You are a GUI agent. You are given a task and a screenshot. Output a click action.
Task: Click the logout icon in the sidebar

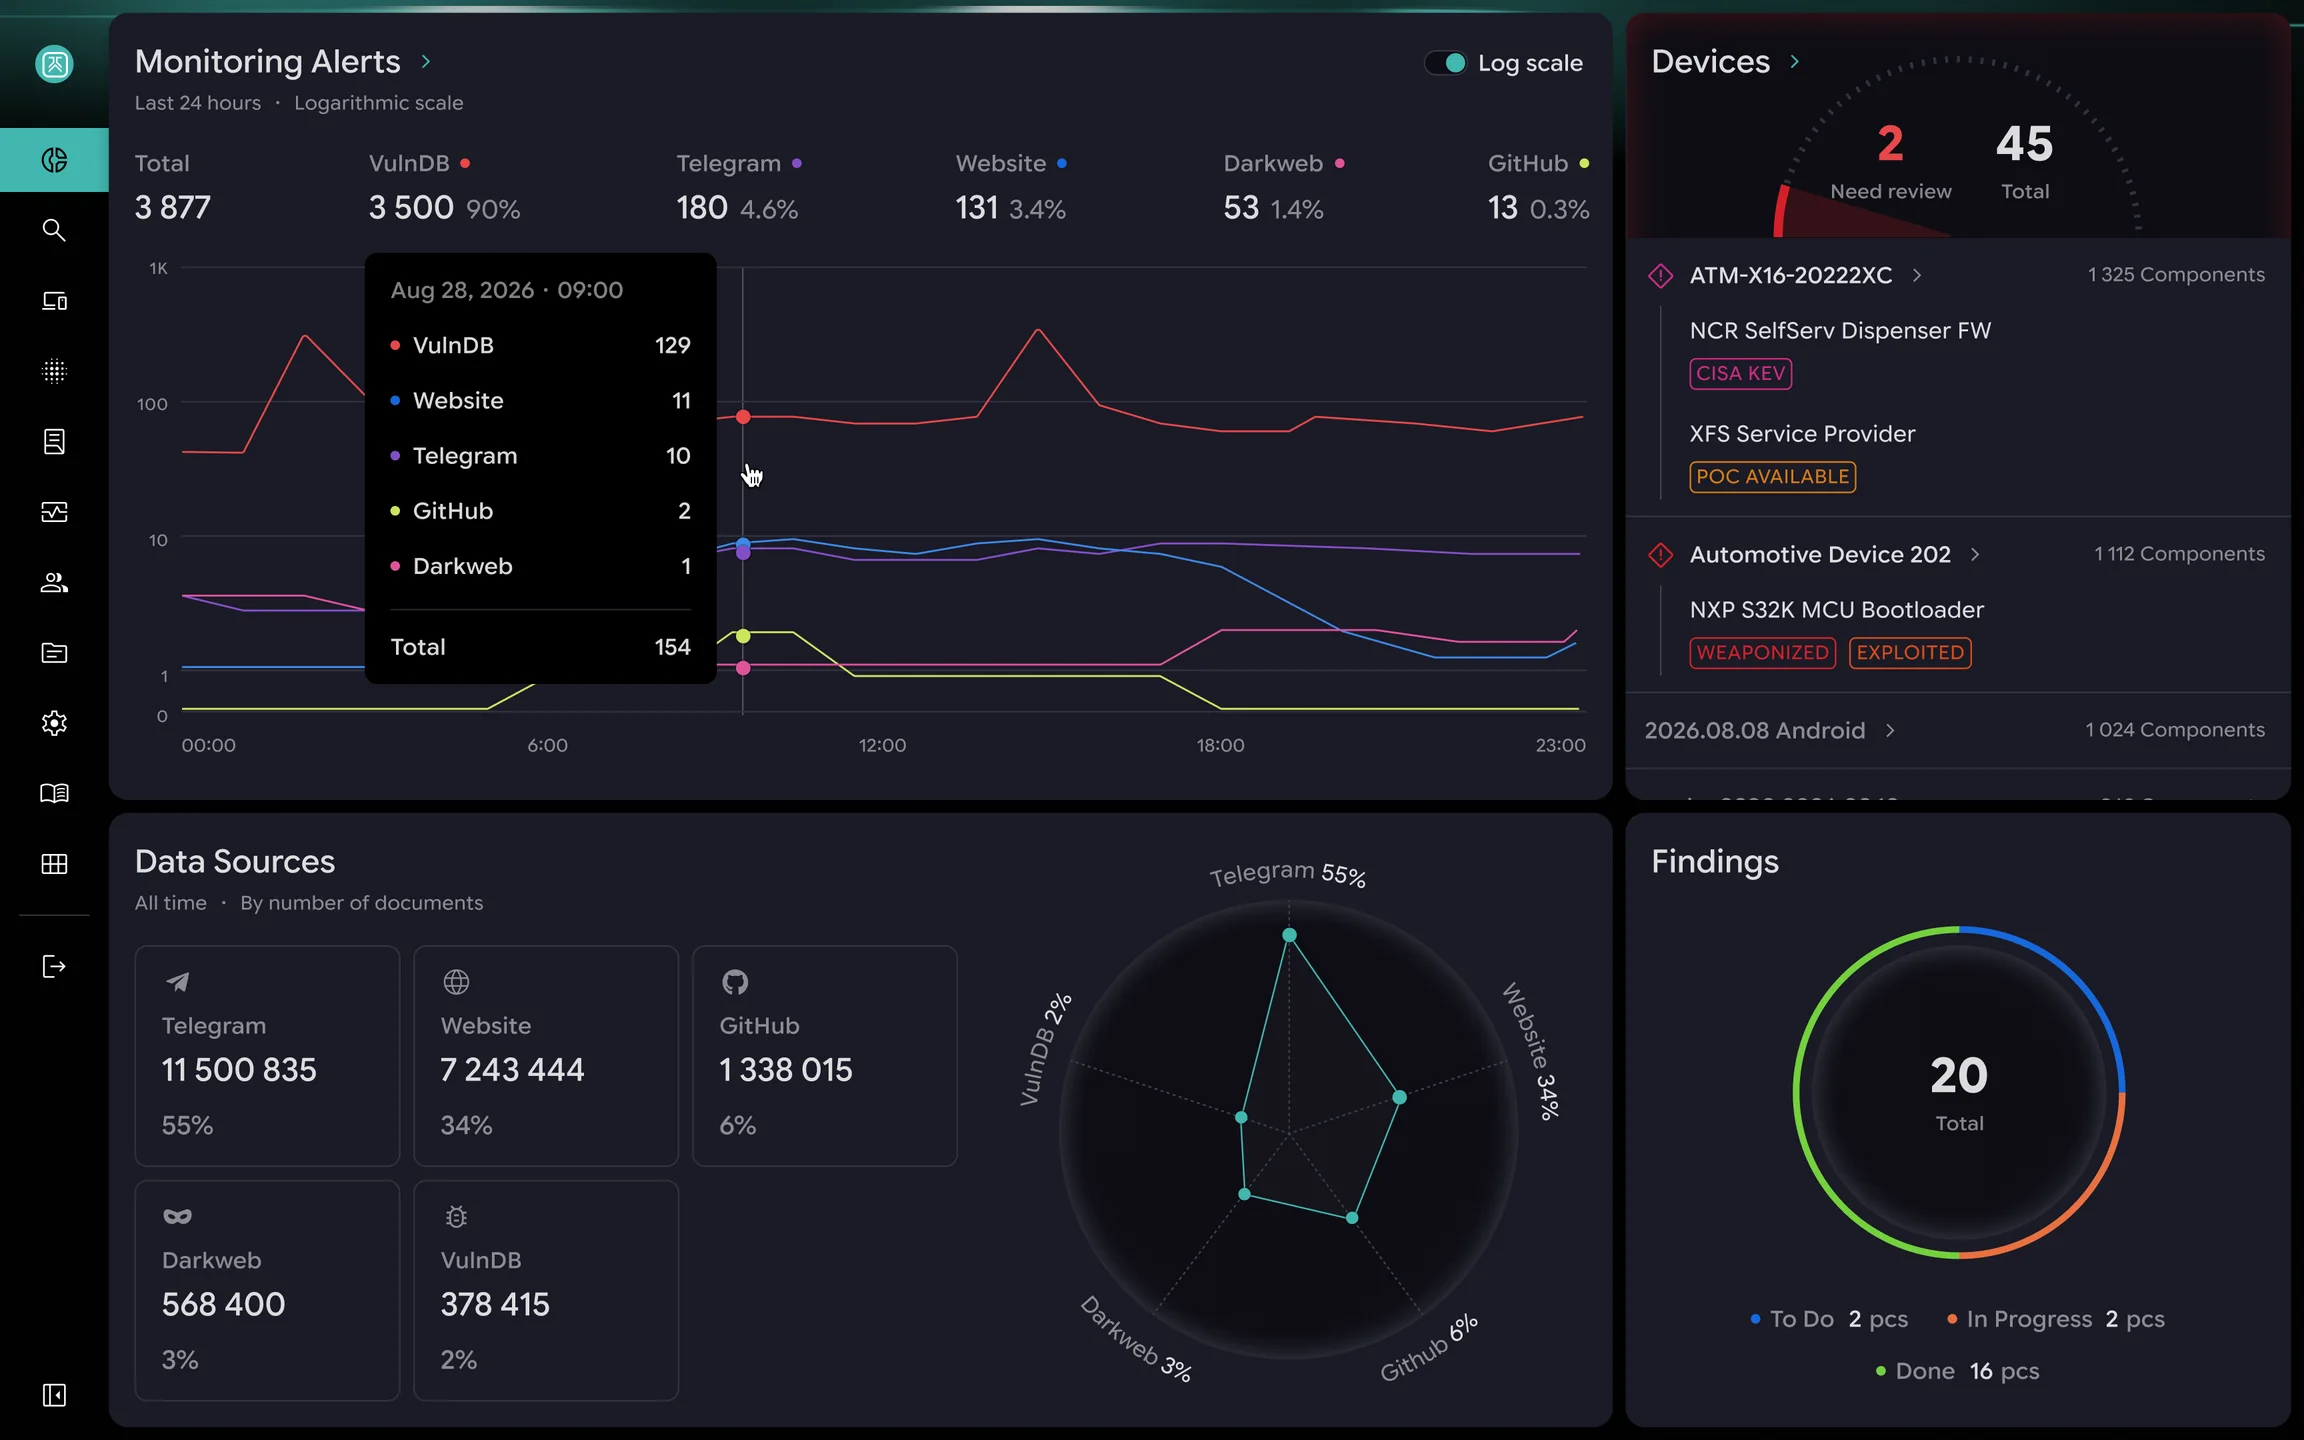pyautogui.click(x=54, y=966)
